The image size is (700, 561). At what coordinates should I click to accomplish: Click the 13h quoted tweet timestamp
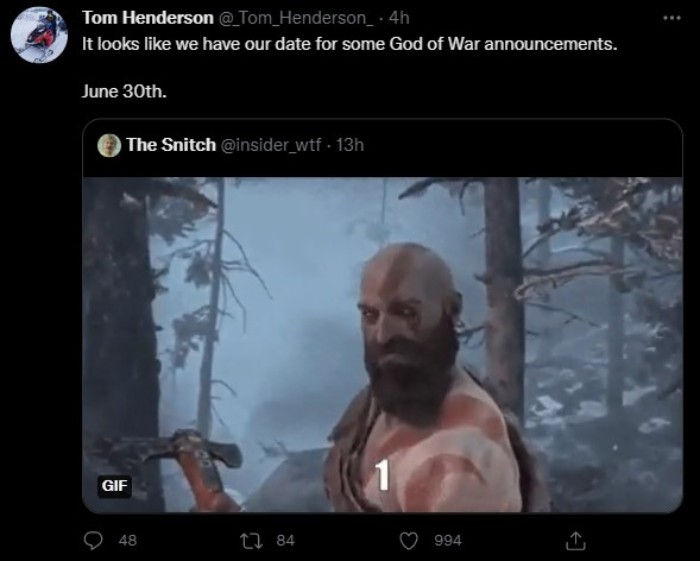351,145
